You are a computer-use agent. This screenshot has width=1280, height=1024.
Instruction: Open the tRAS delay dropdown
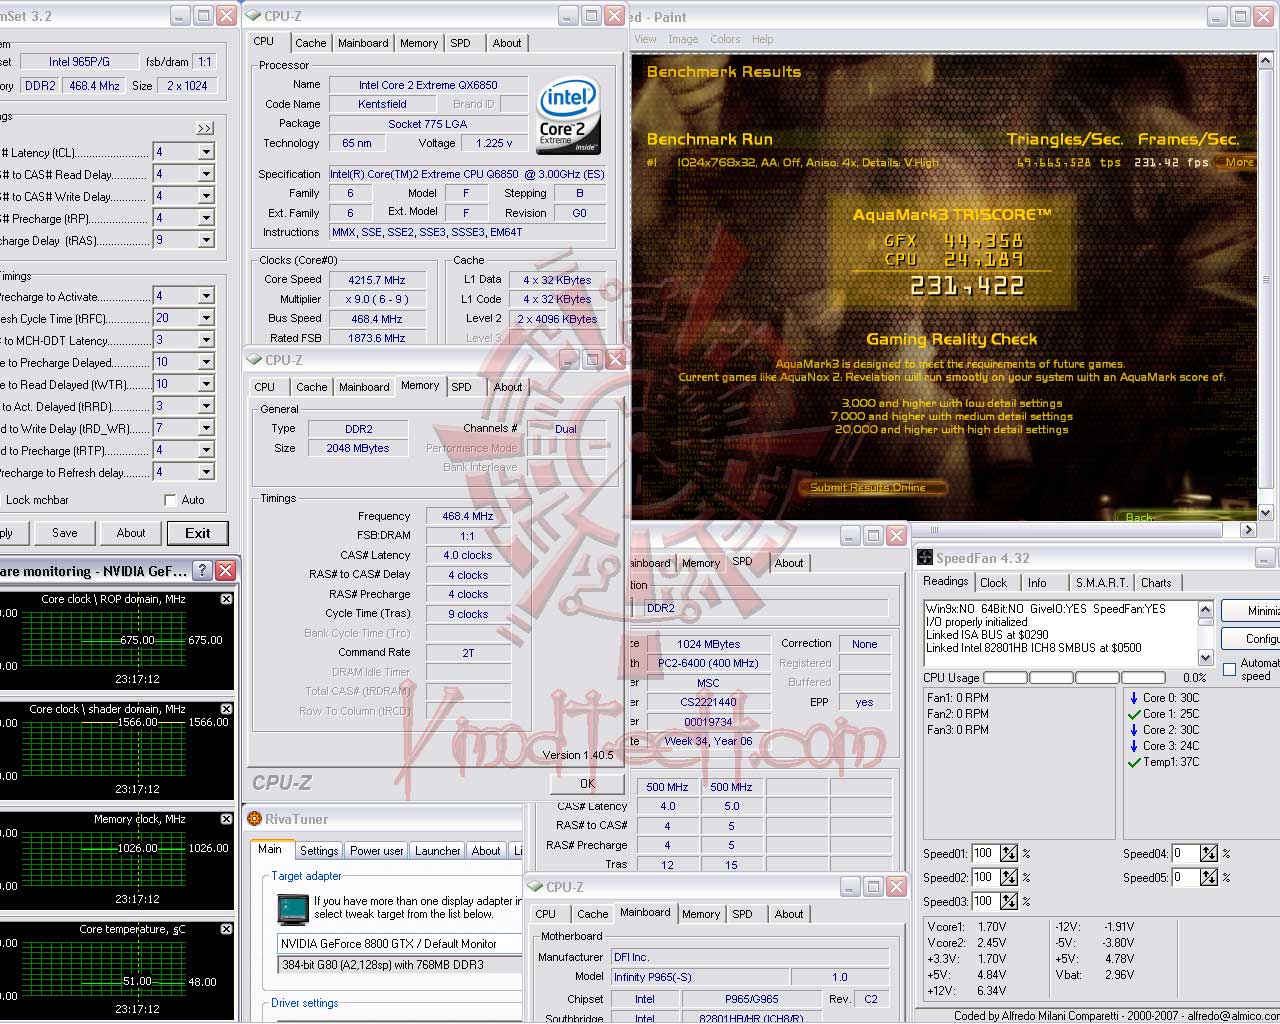click(206, 240)
